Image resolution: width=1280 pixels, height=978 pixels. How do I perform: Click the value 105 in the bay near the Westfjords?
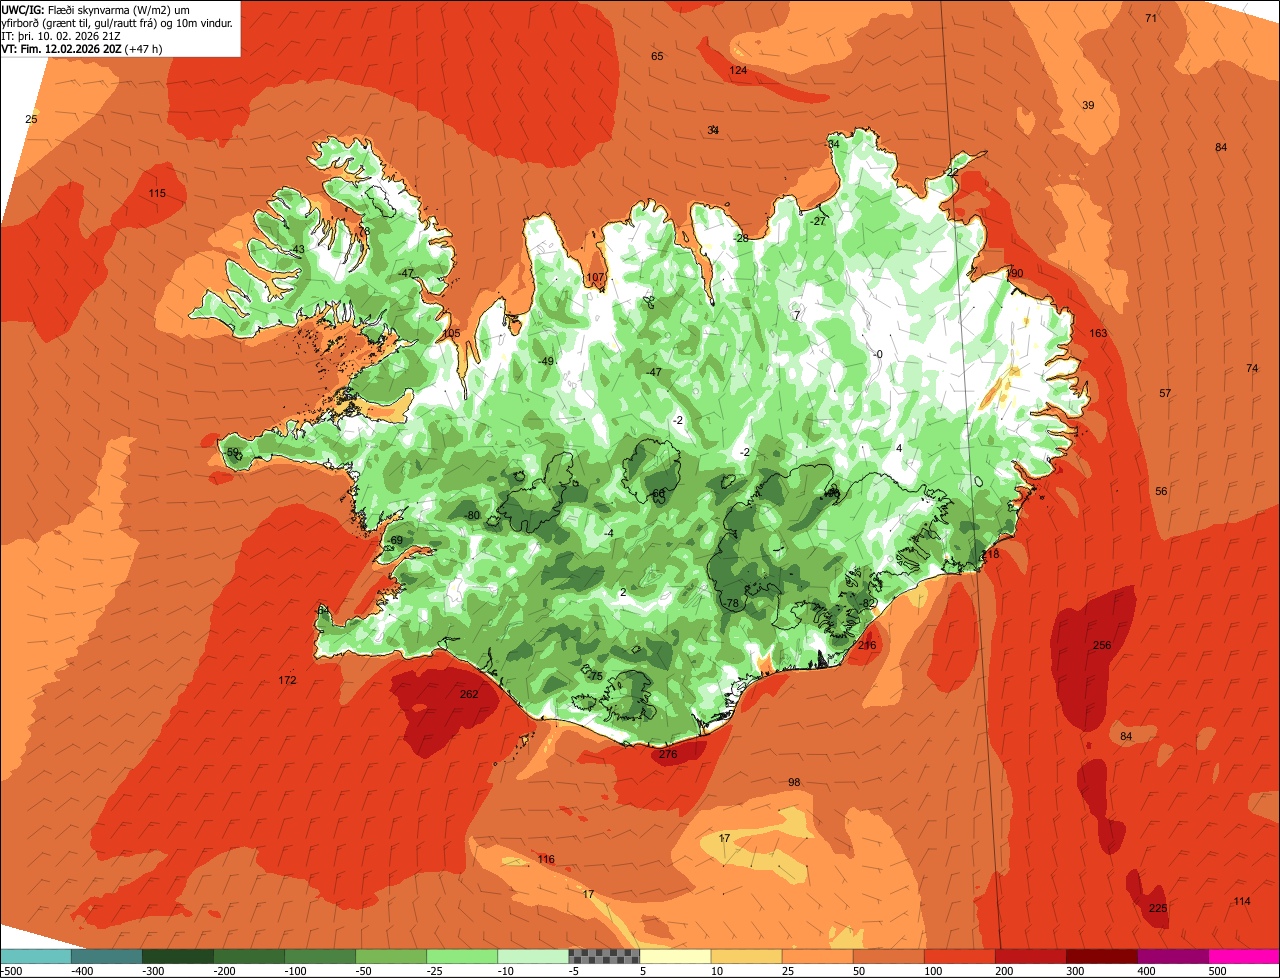(451, 333)
